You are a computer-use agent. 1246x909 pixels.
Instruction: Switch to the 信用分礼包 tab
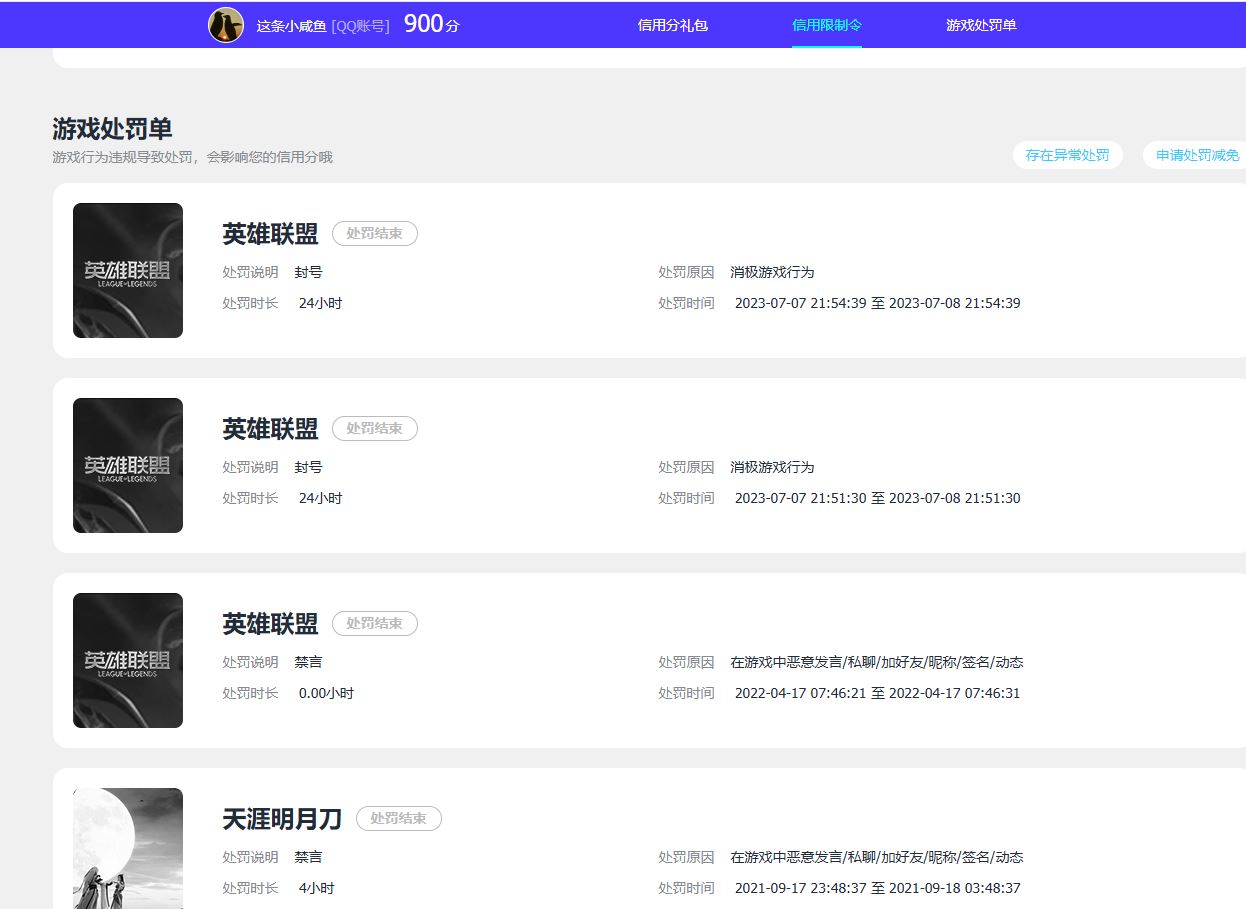(x=671, y=25)
